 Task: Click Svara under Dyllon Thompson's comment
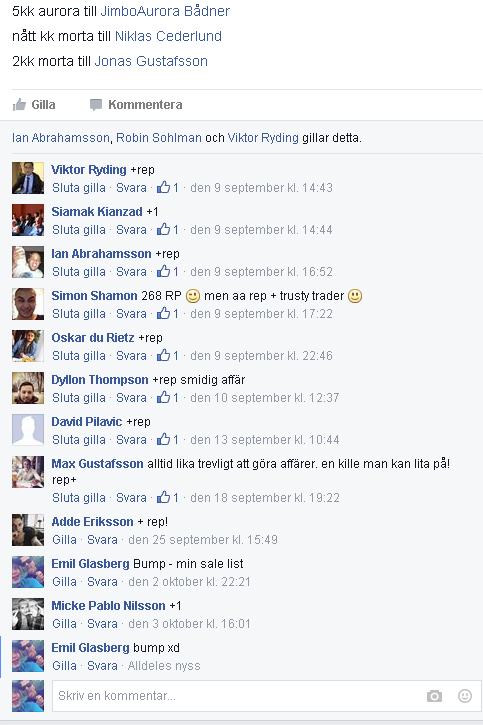tap(131, 398)
